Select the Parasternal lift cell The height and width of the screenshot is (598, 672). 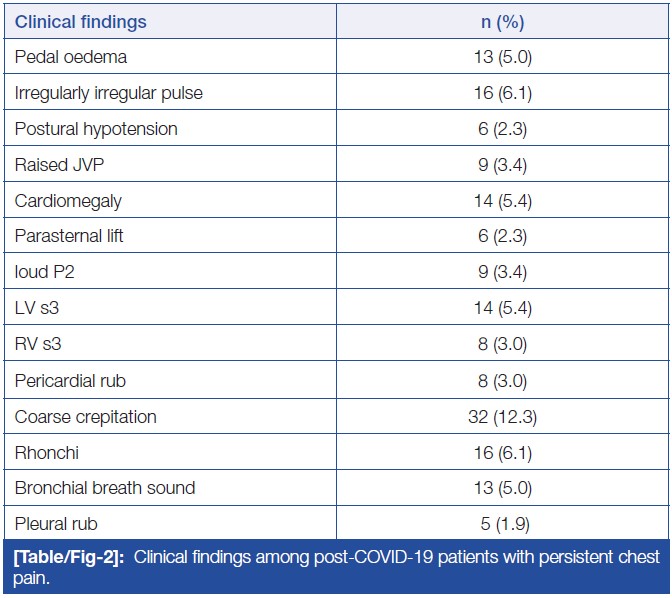pos(69,237)
